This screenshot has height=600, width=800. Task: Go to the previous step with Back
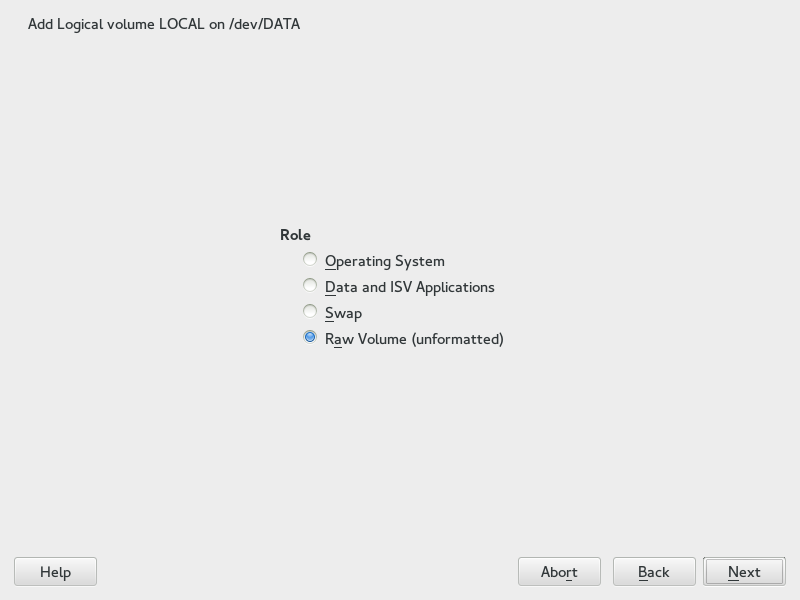654,572
